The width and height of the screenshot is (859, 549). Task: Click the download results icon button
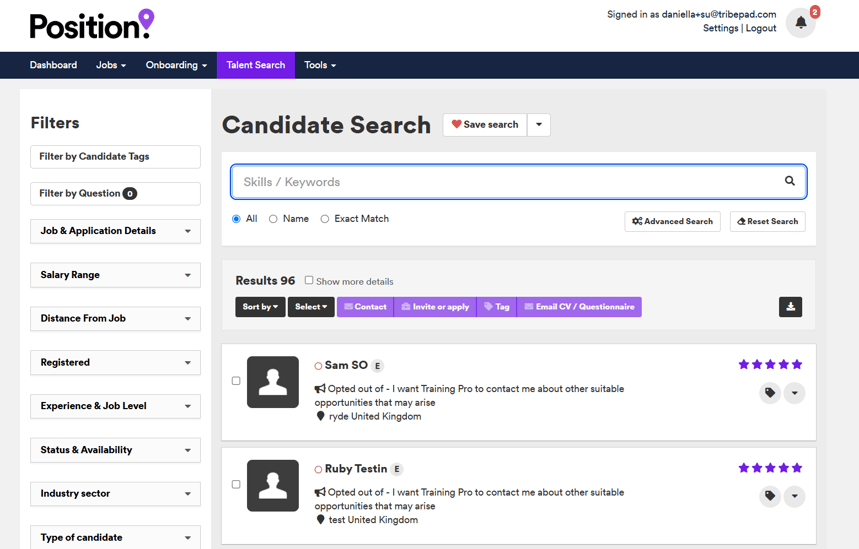pyautogui.click(x=791, y=307)
